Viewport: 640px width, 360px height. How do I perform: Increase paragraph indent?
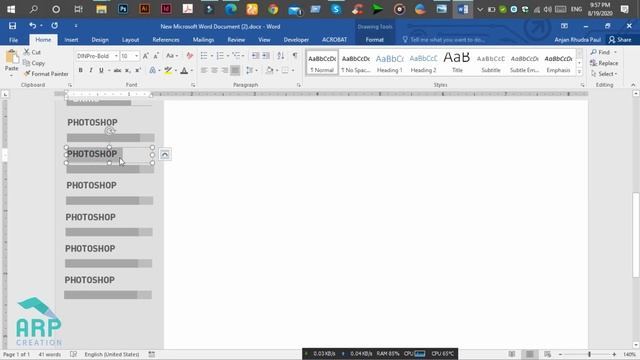[266, 56]
